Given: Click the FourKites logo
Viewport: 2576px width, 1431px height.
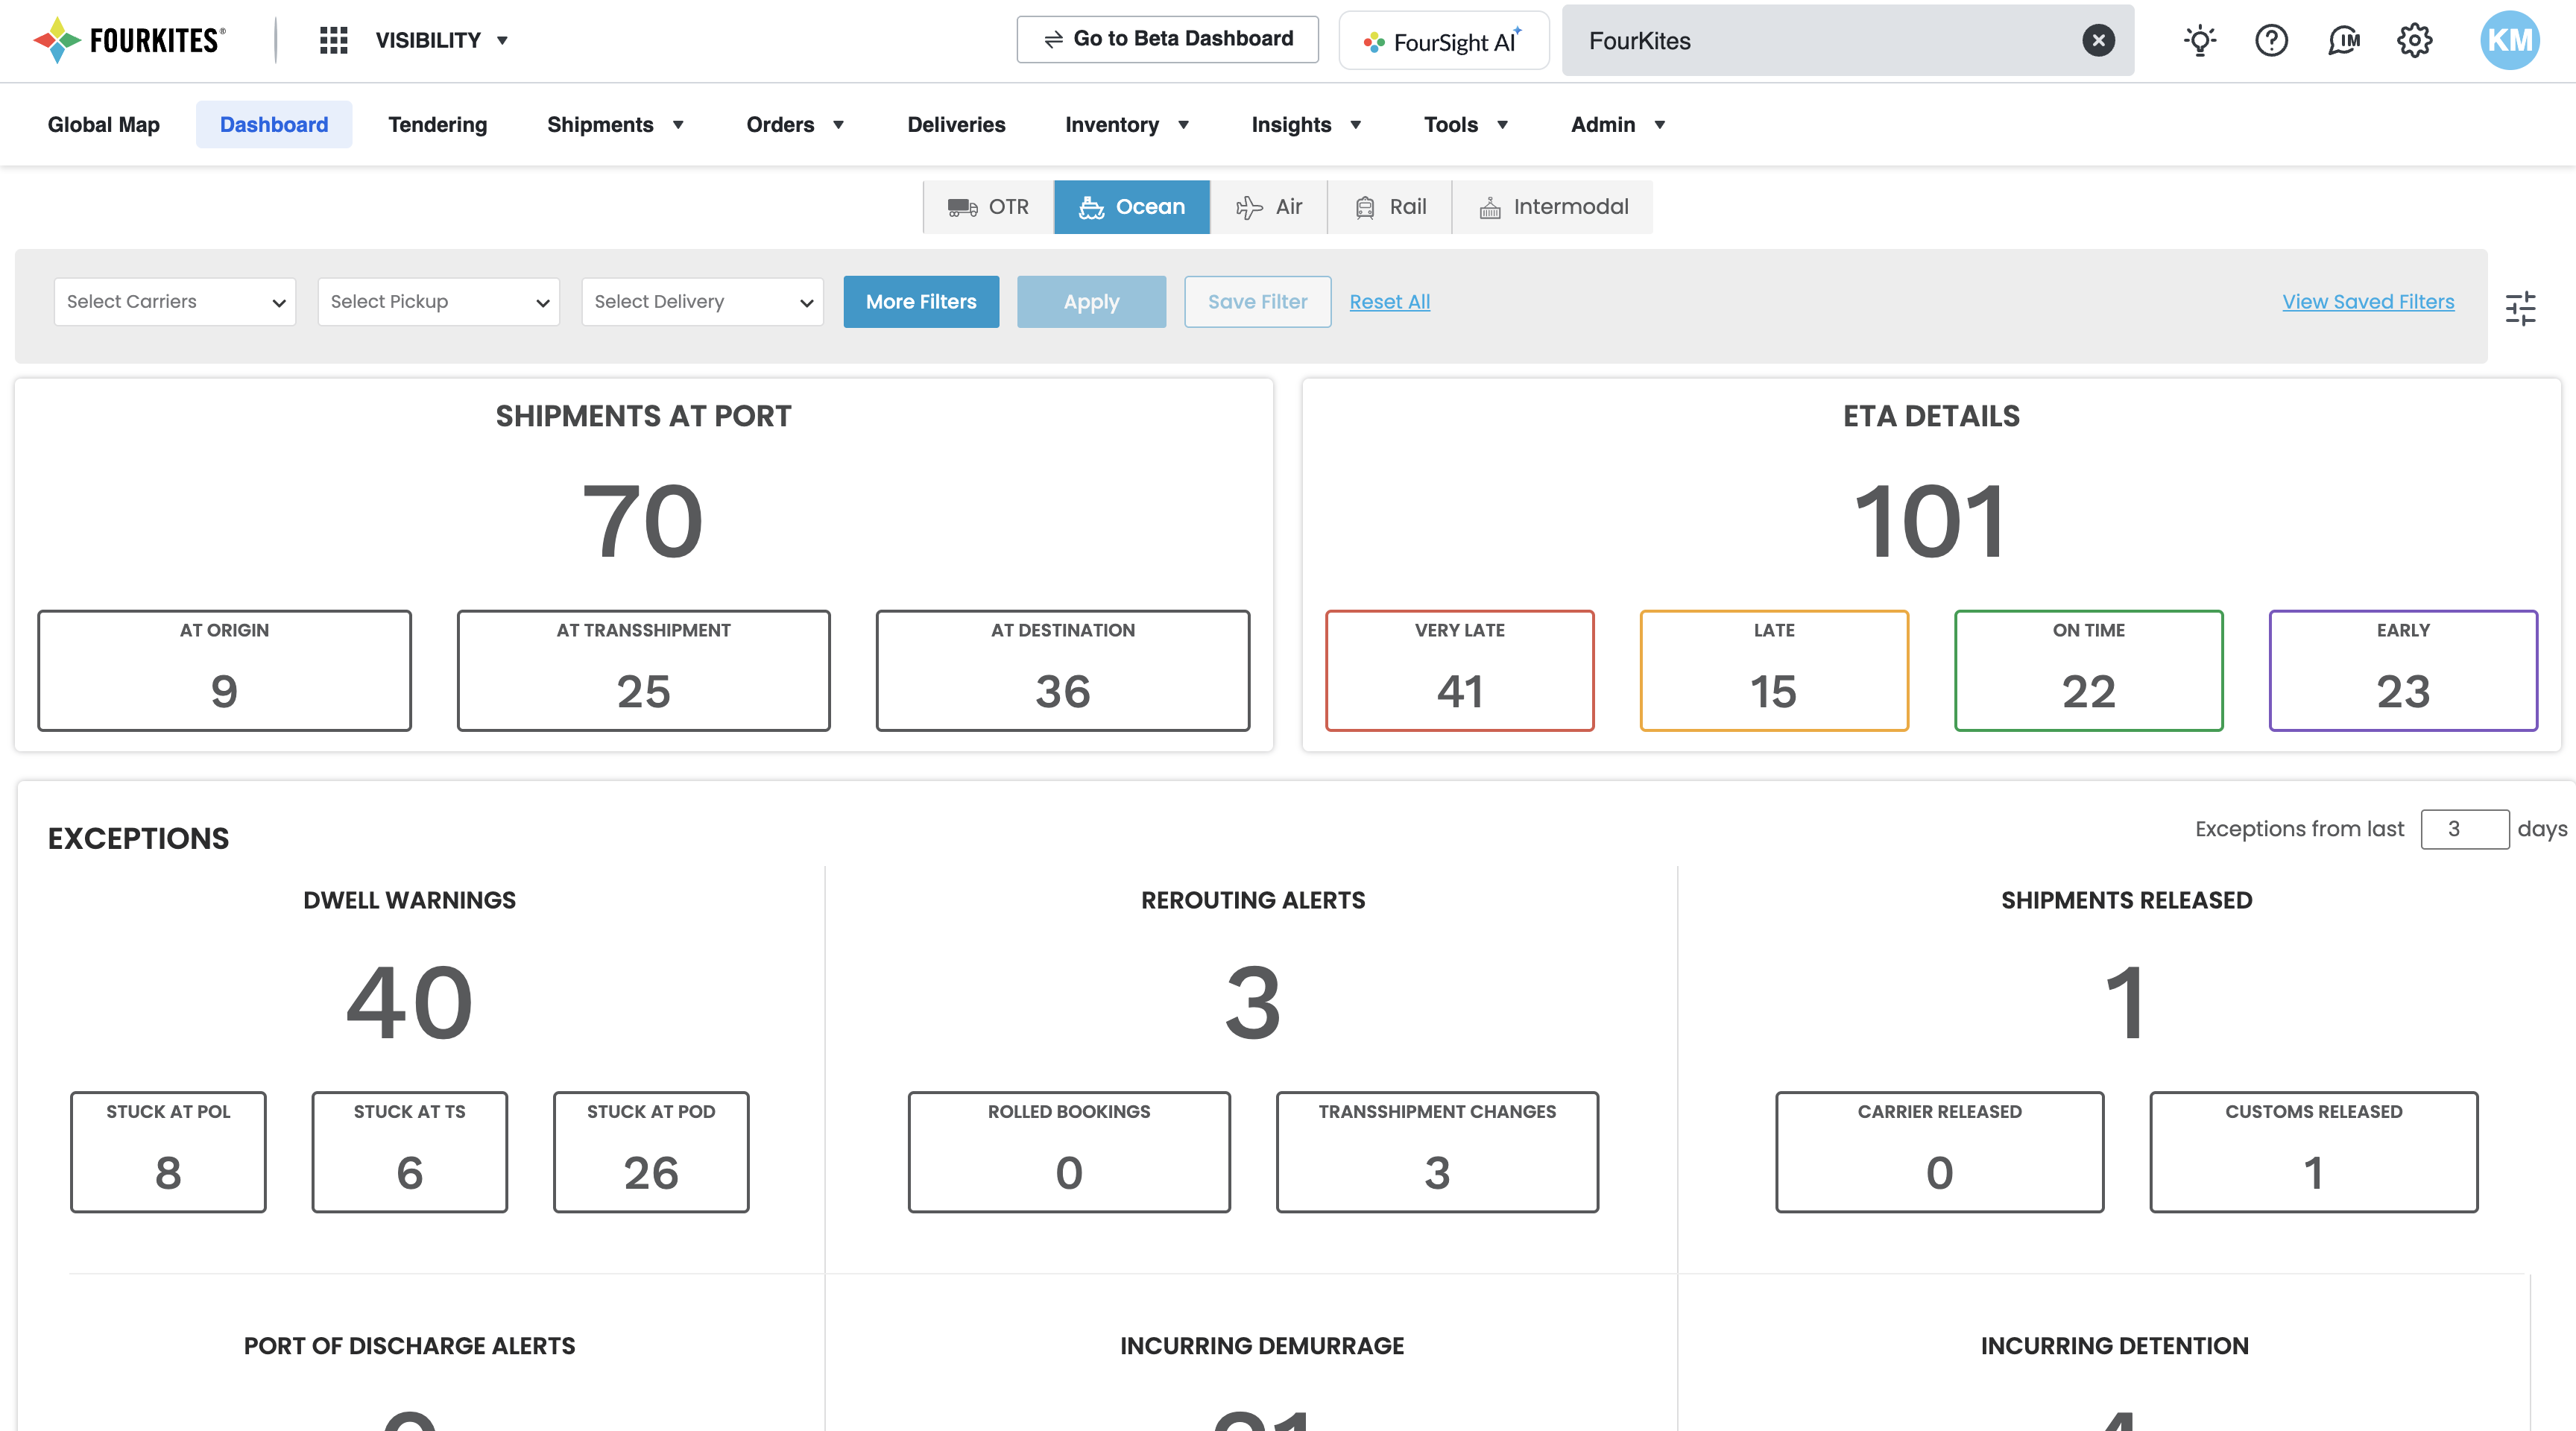Looking at the screenshot, I should (x=130, y=40).
